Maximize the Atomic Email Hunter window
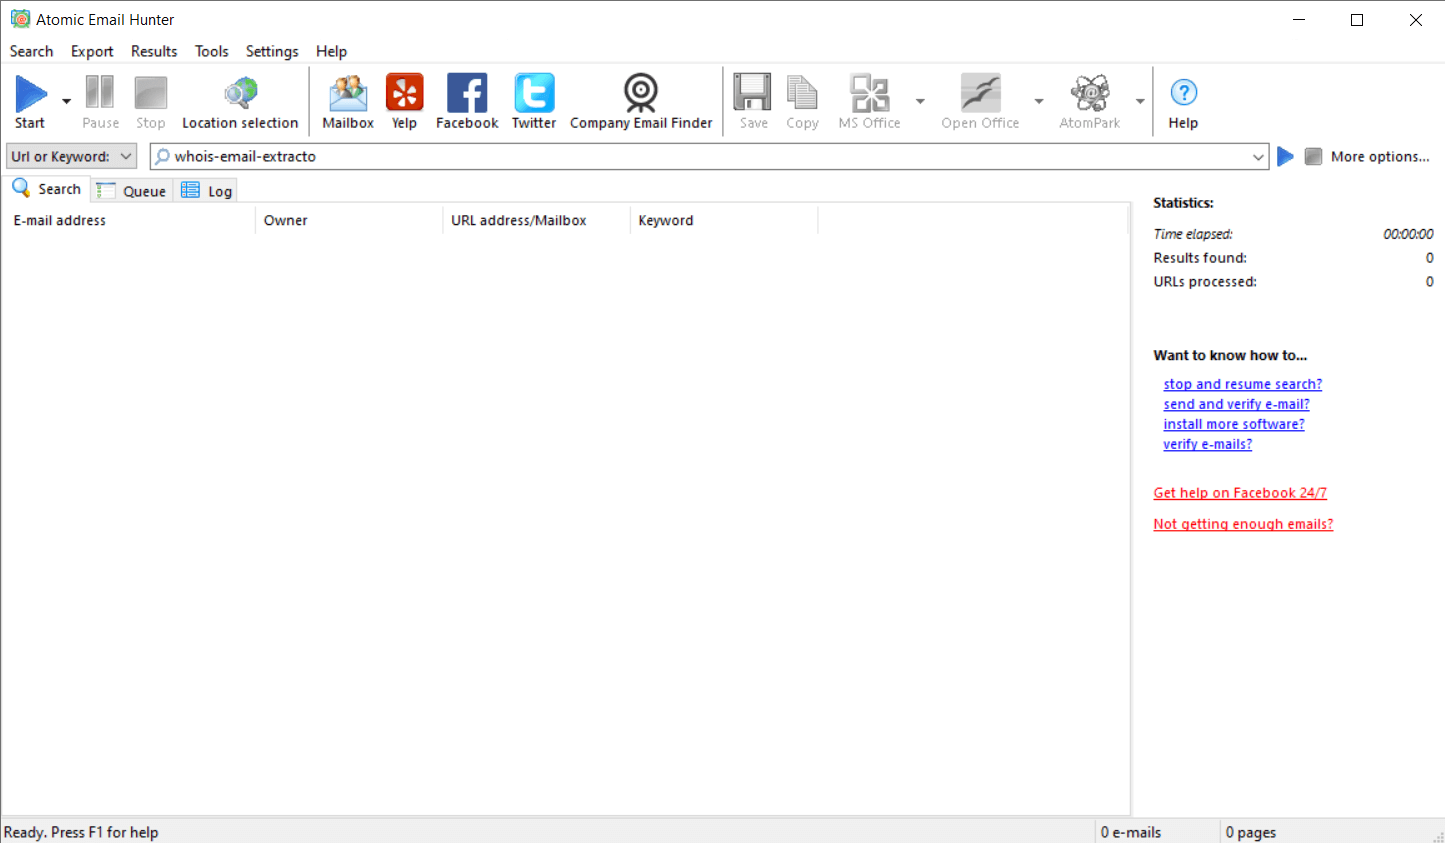 coord(1357,20)
